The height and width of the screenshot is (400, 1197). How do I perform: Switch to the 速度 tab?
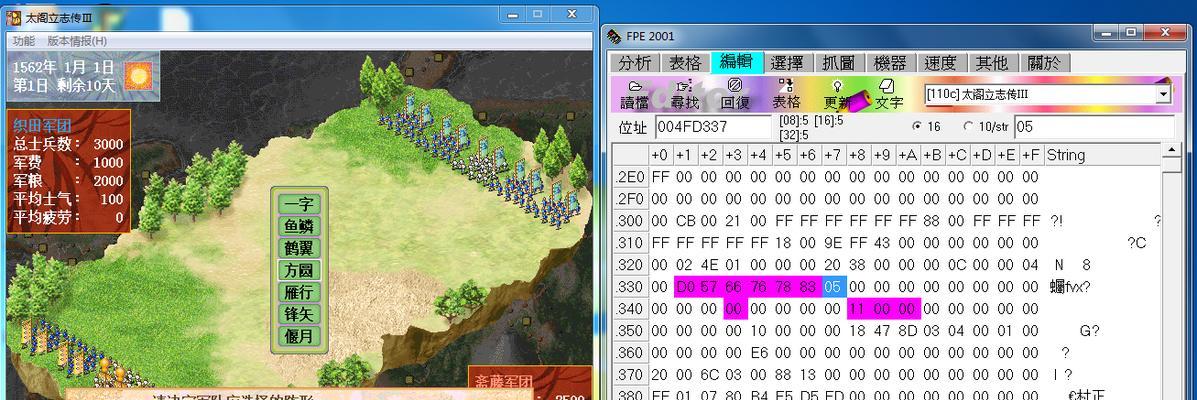940,63
